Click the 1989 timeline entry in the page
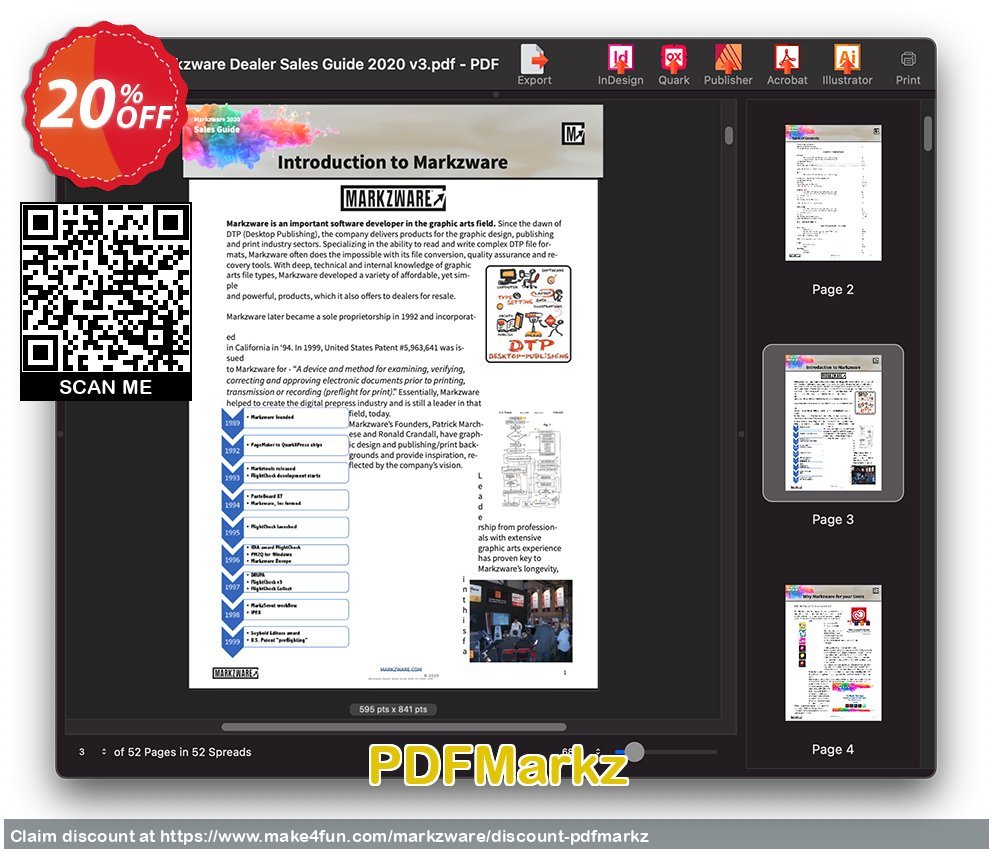Viewport: 992px width, 852px height. [285, 419]
